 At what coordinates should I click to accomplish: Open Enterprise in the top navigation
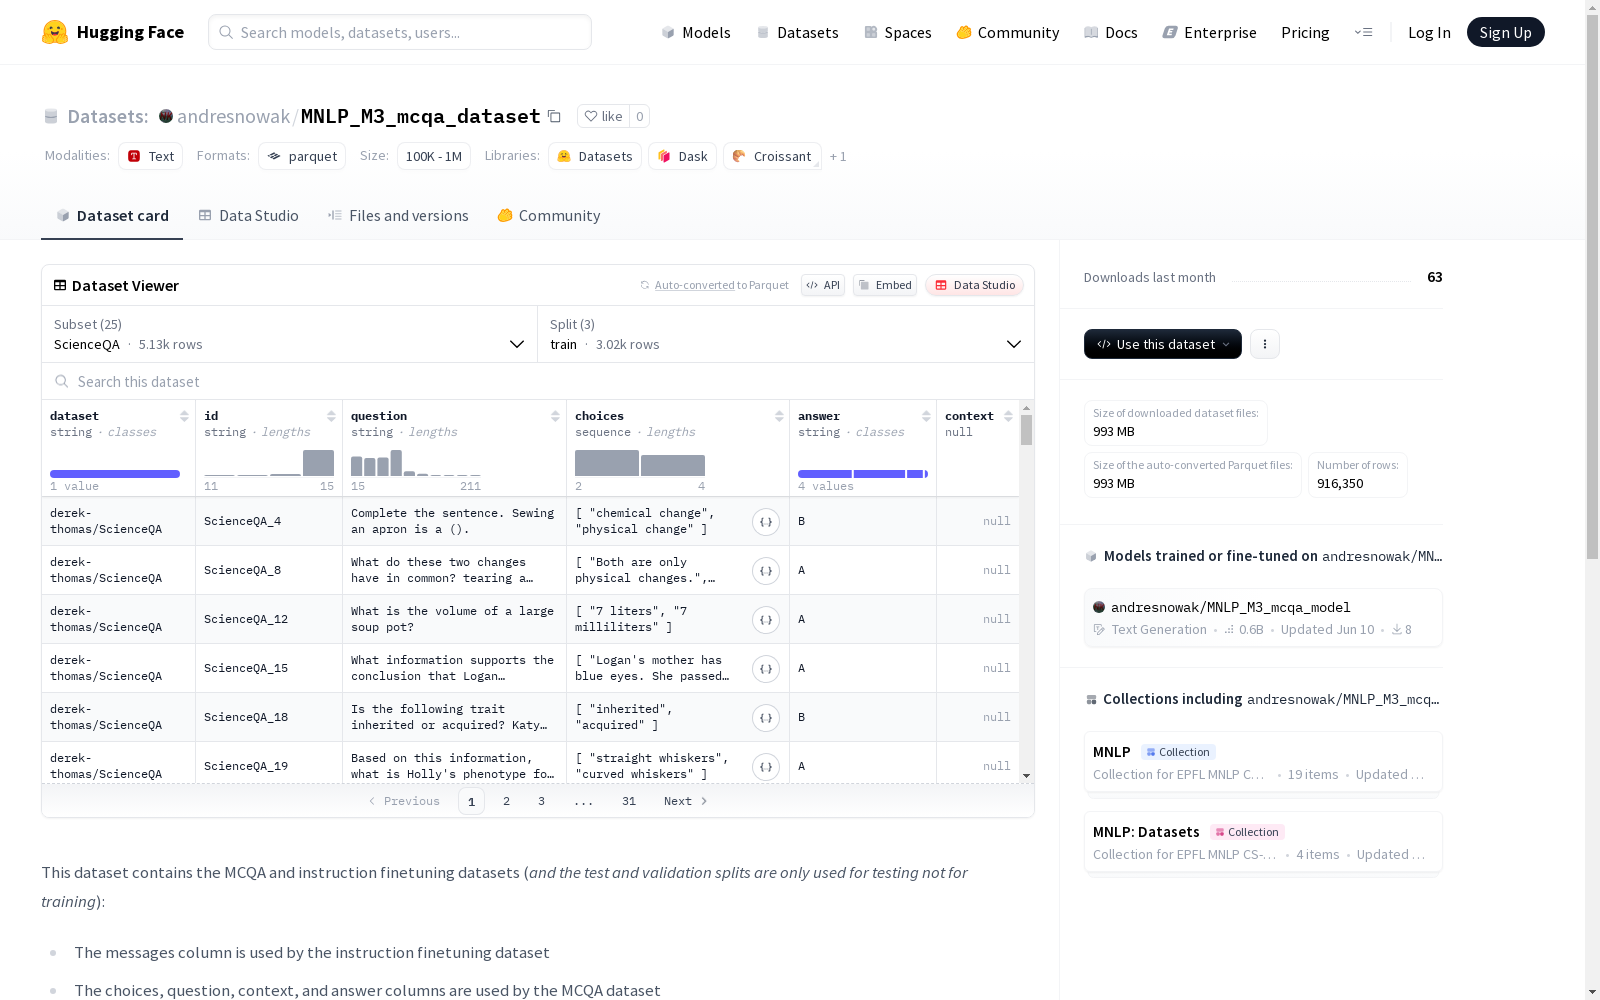coord(1210,32)
